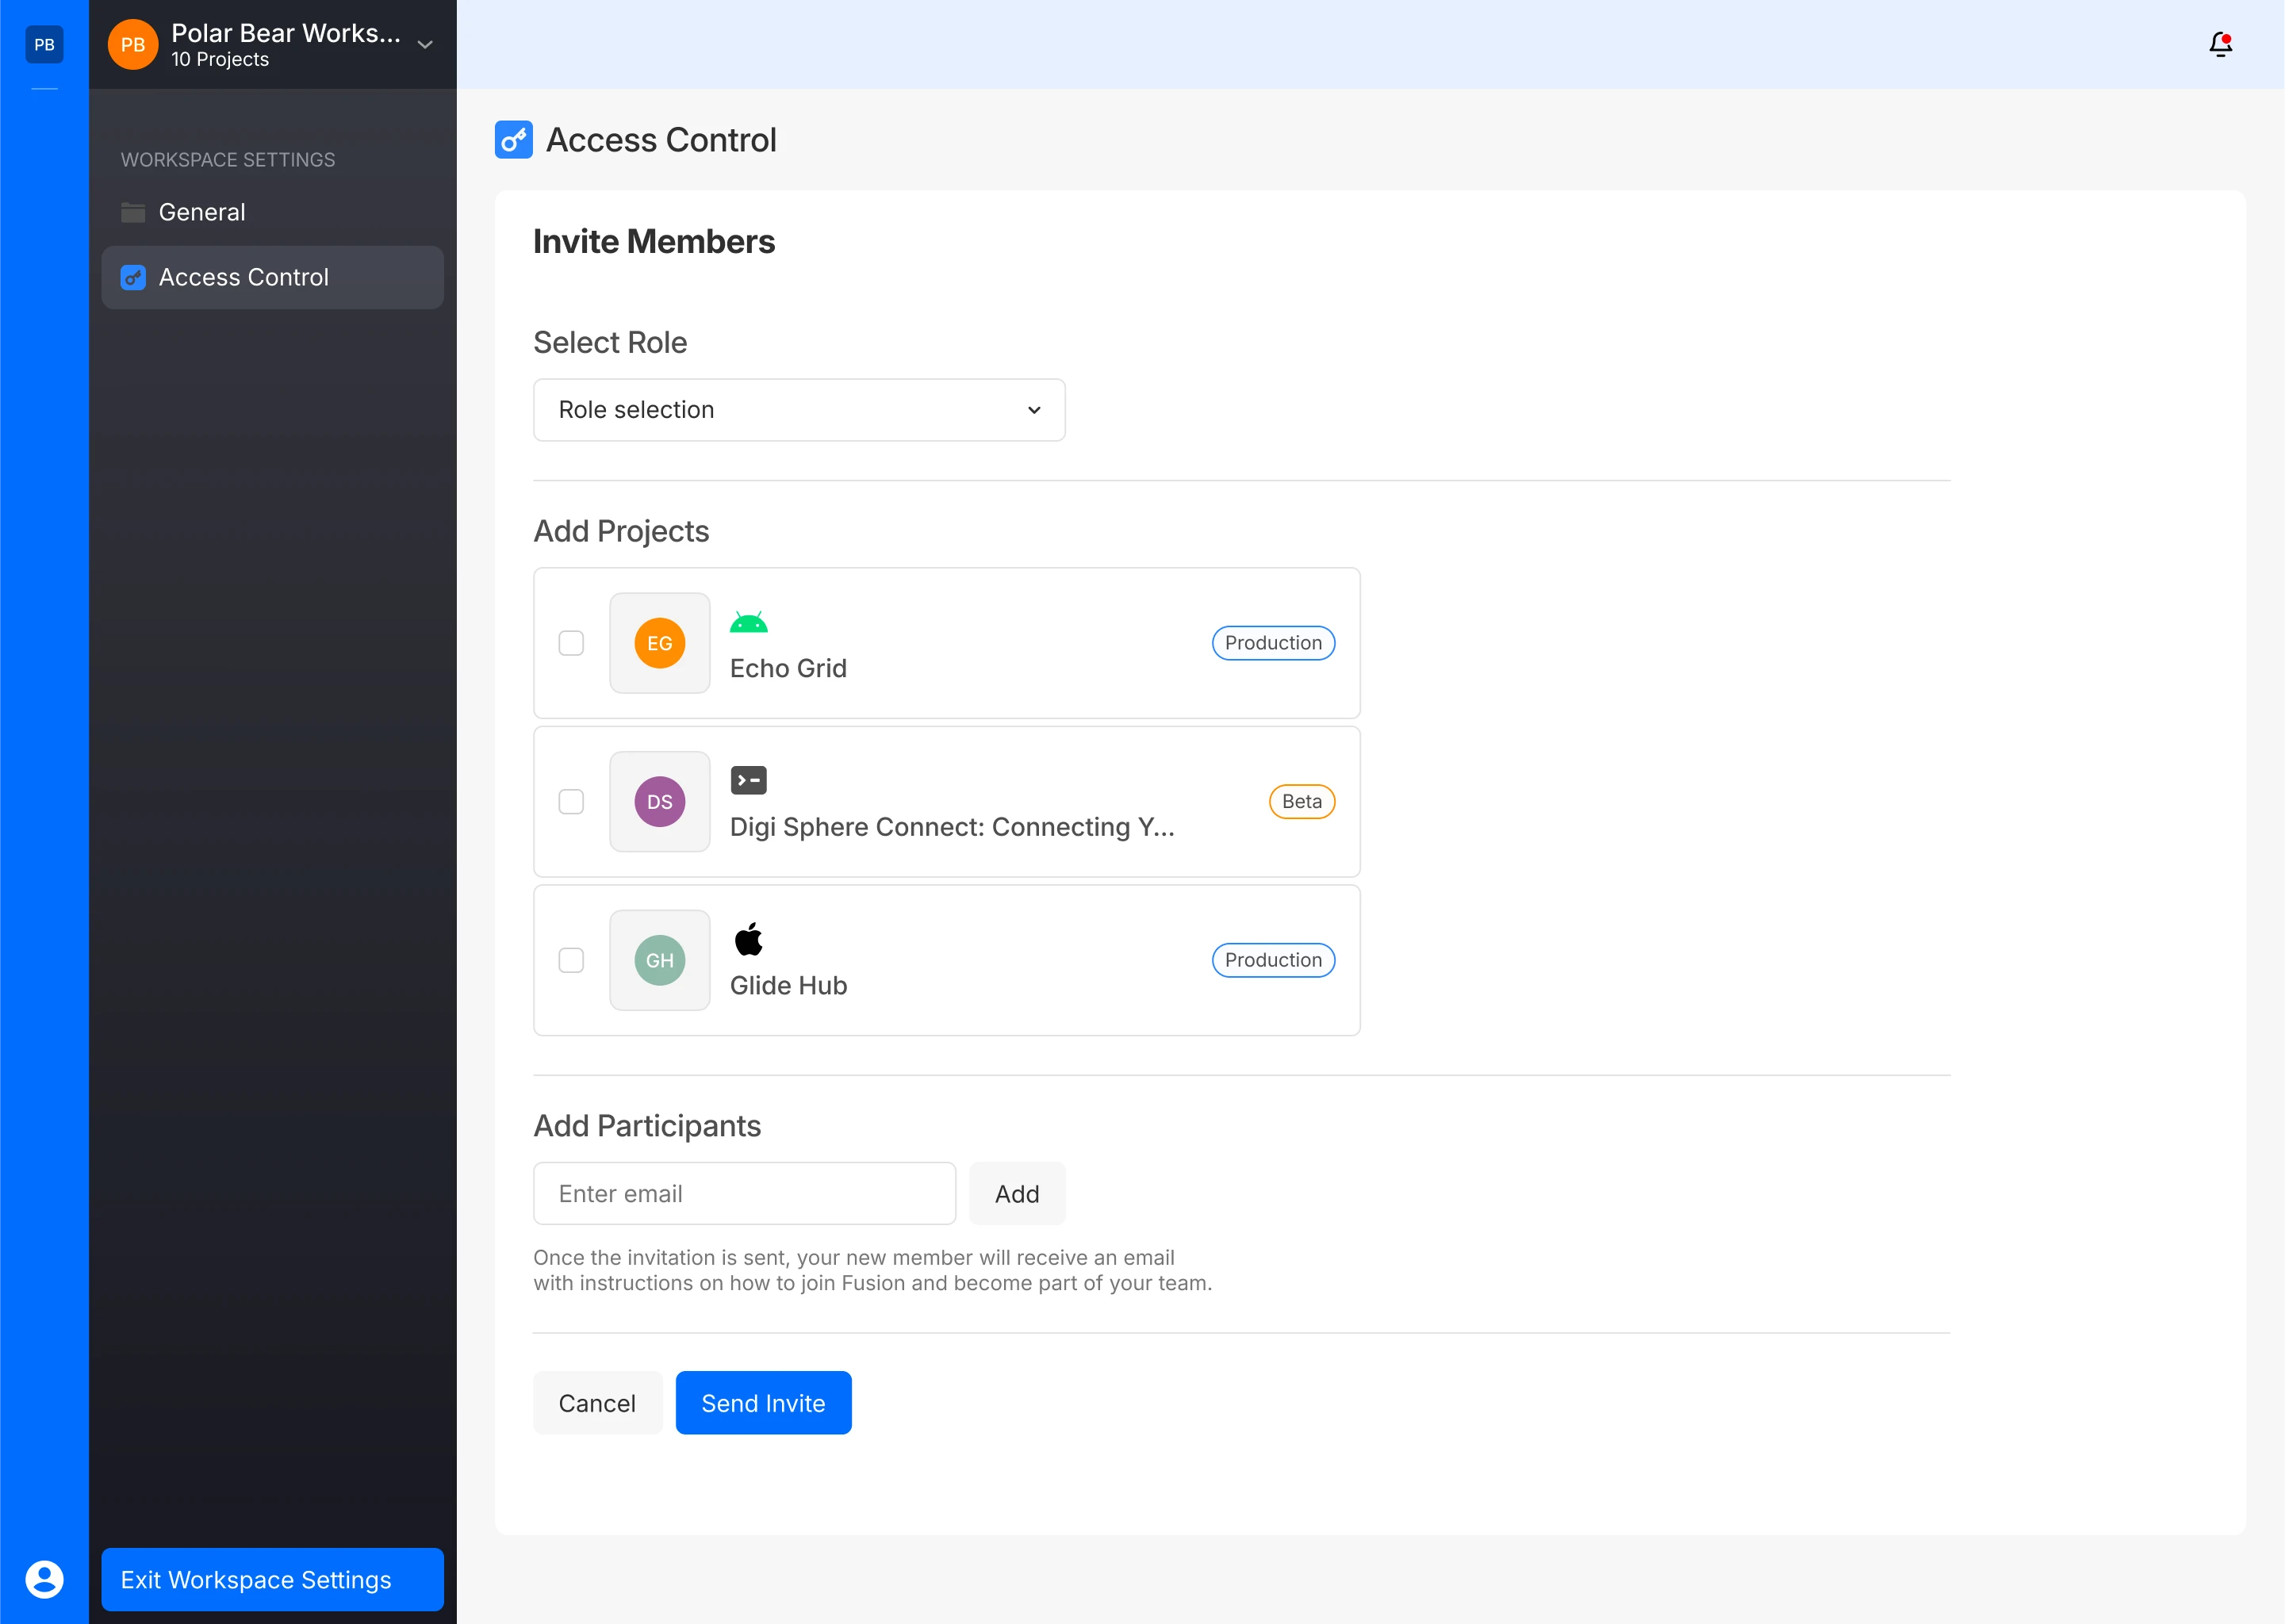Click the Android icon above Echo Grid
This screenshot has width=2285, height=1624.
point(748,623)
